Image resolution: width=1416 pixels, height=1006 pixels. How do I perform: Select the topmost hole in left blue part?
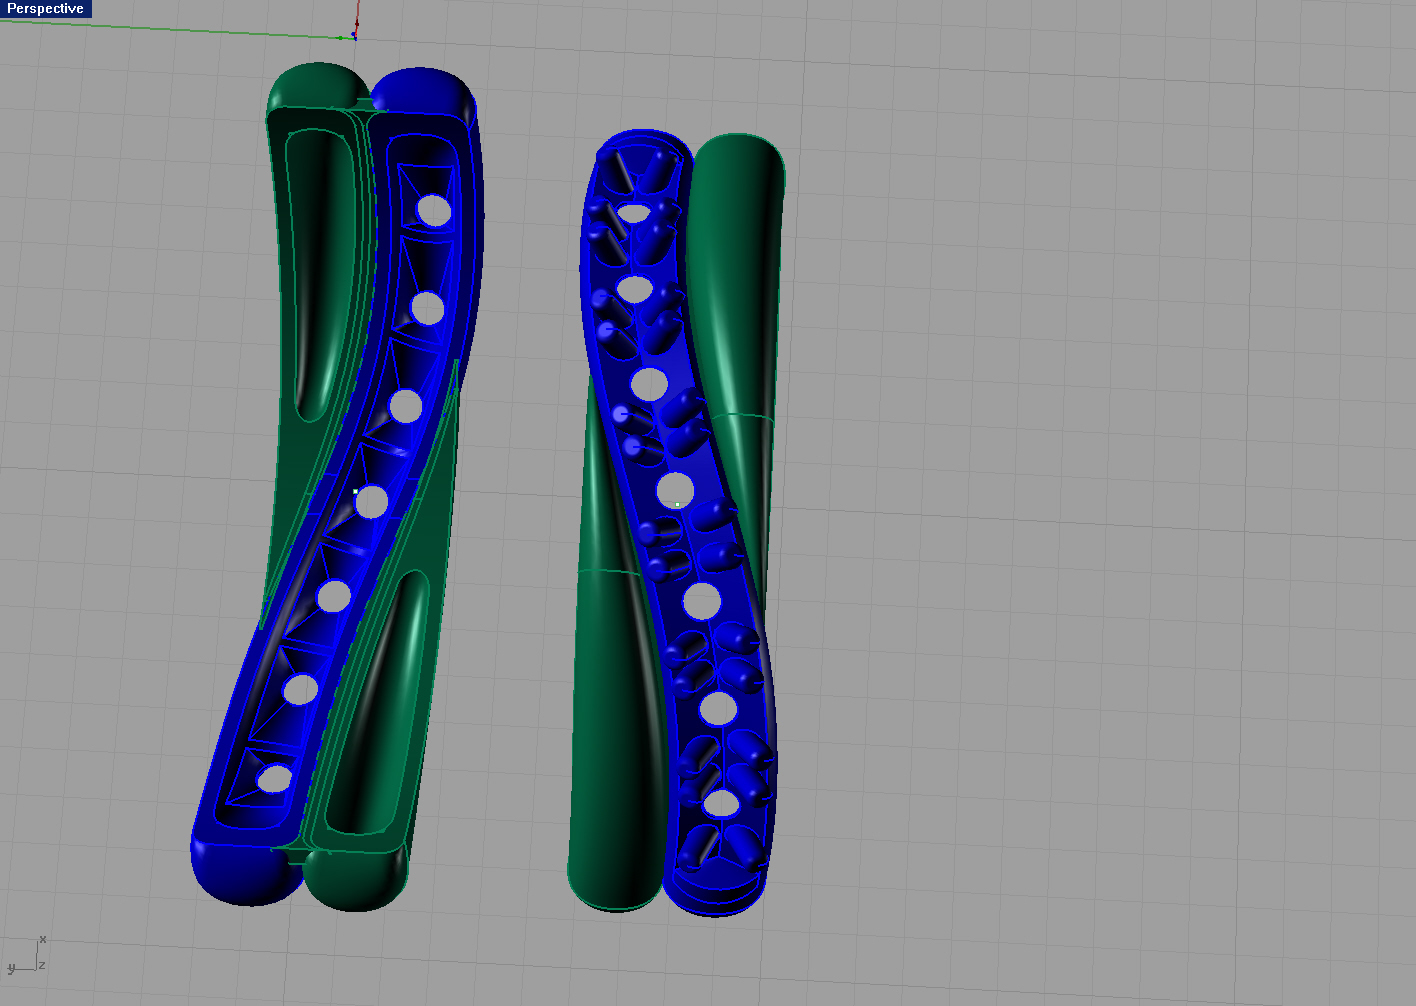pyautogui.click(x=434, y=209)
